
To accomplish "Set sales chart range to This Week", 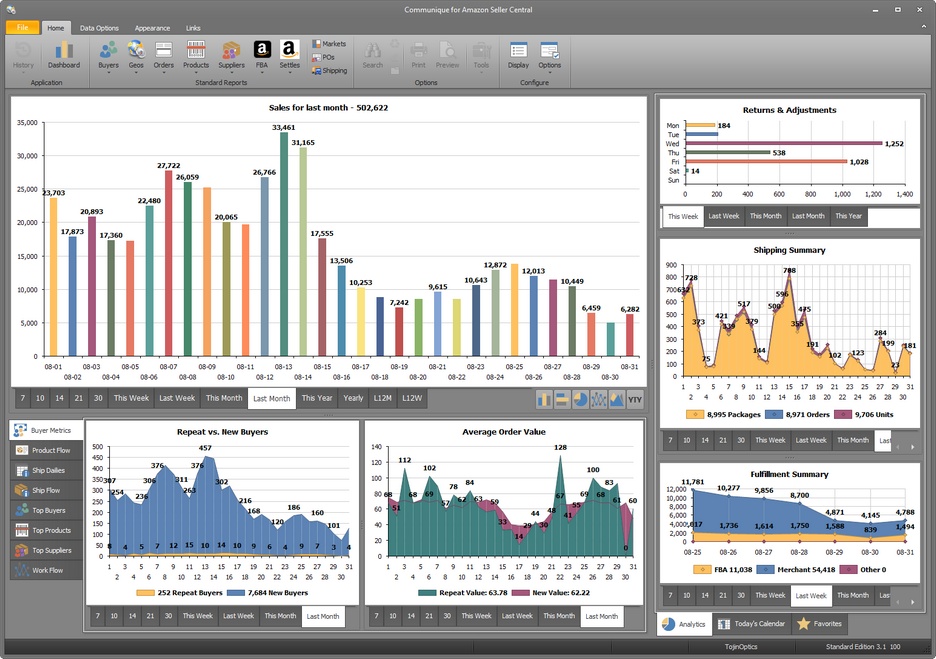I will [x=131, y=398].
